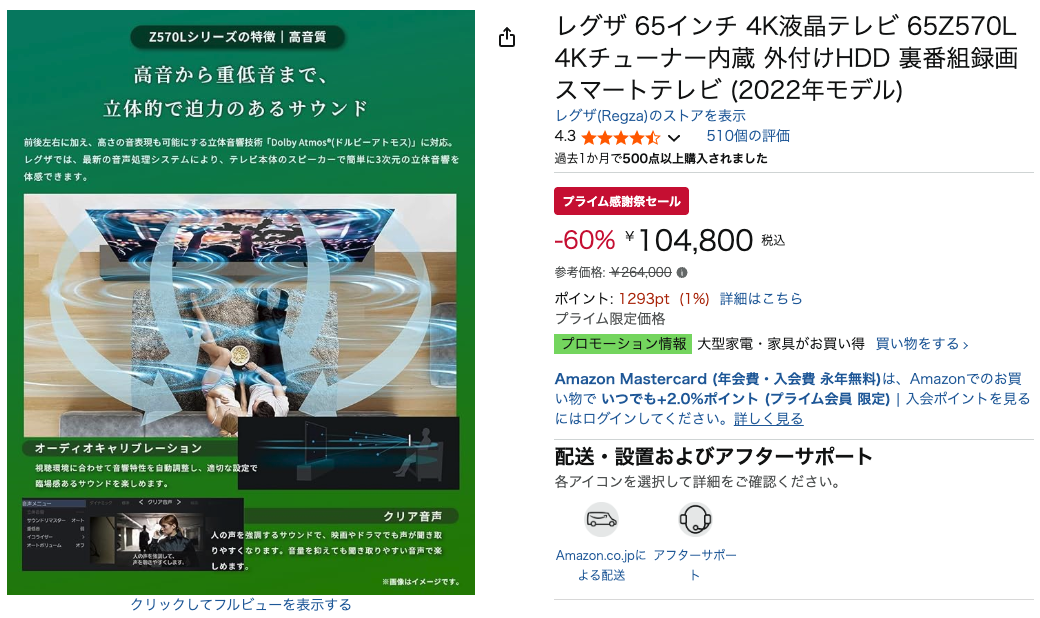Follow the 買い物をする promotion link
The width and height of the screenshot is (1040, 618).
pyautogui.click(x=922, y=343)
